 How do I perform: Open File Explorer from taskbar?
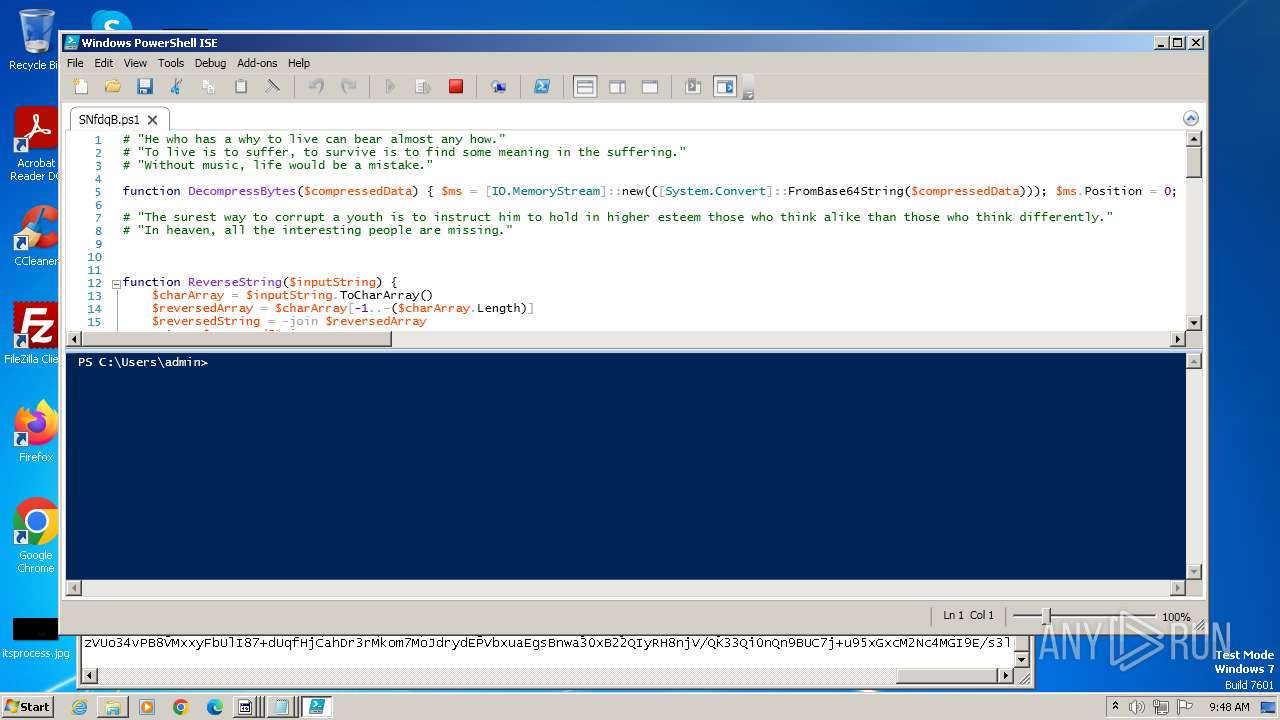113,707
